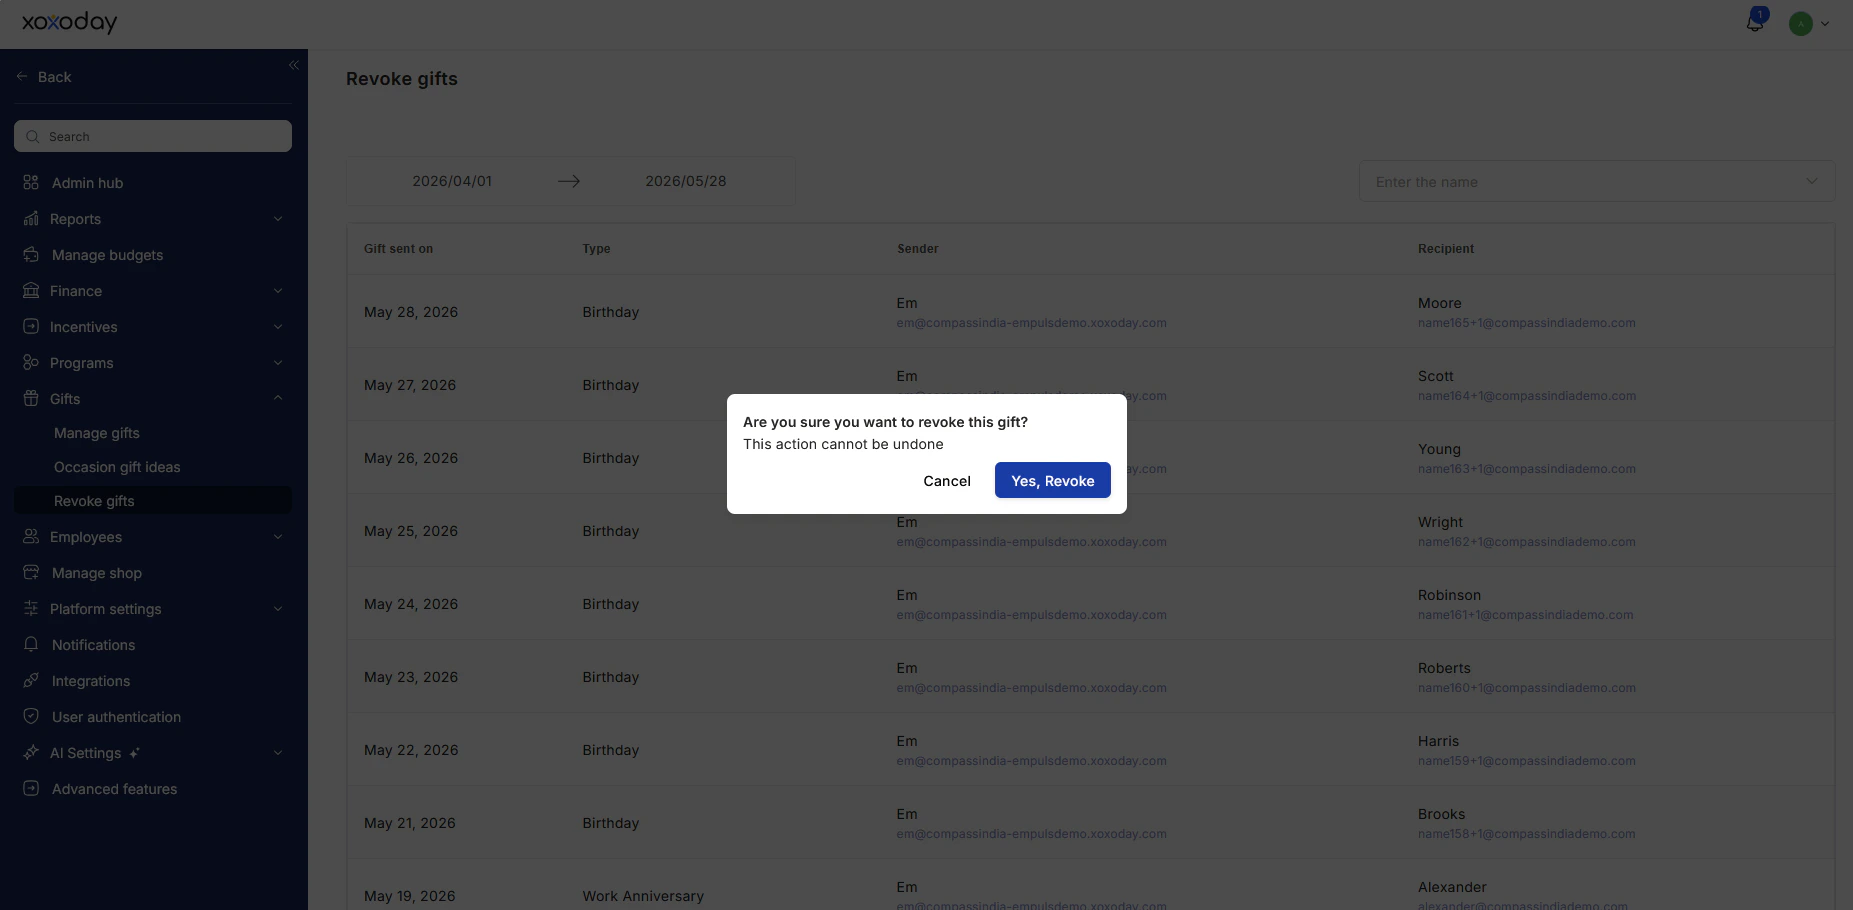The image size is (1853, 910).
Task: Click end date 2026/05/28
Action: (686, 181)
